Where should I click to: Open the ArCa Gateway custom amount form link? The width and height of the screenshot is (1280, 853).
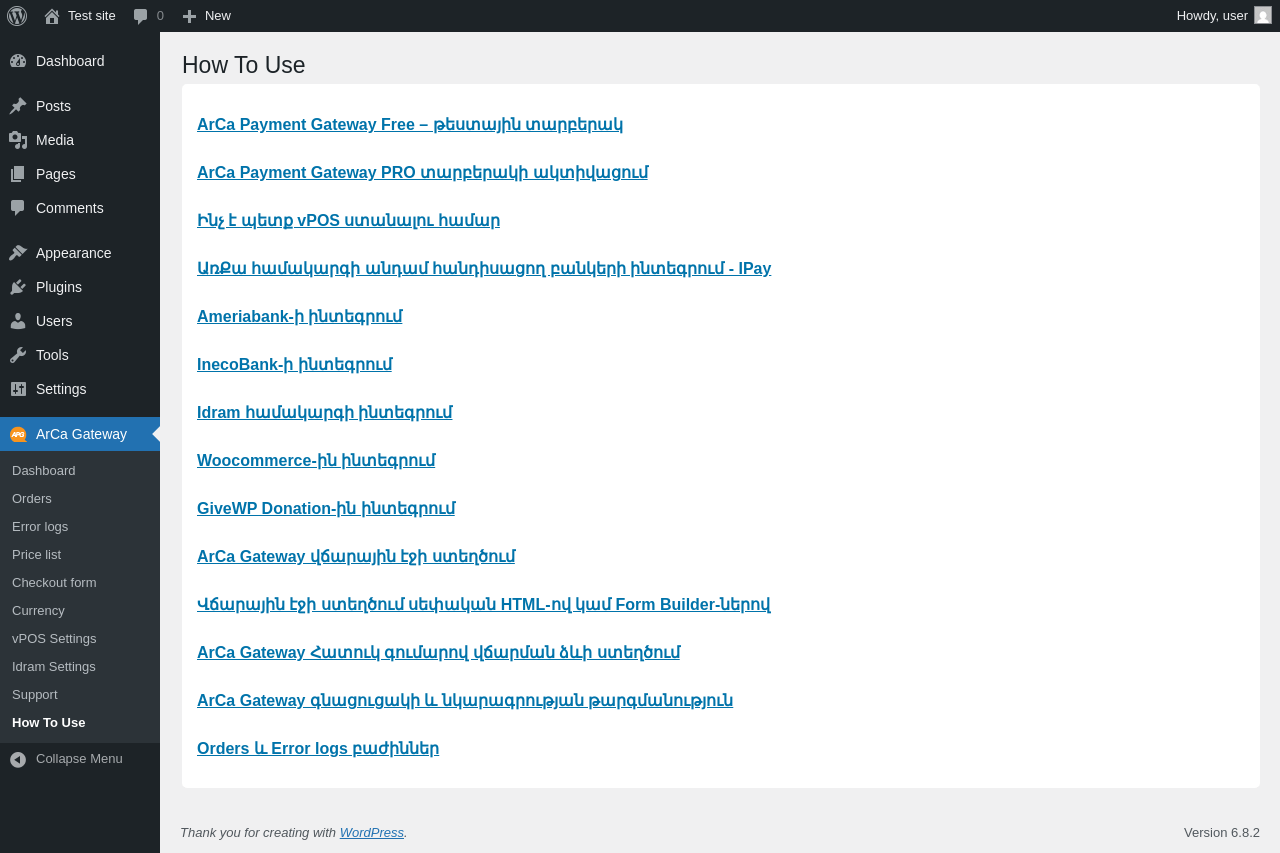438,653
